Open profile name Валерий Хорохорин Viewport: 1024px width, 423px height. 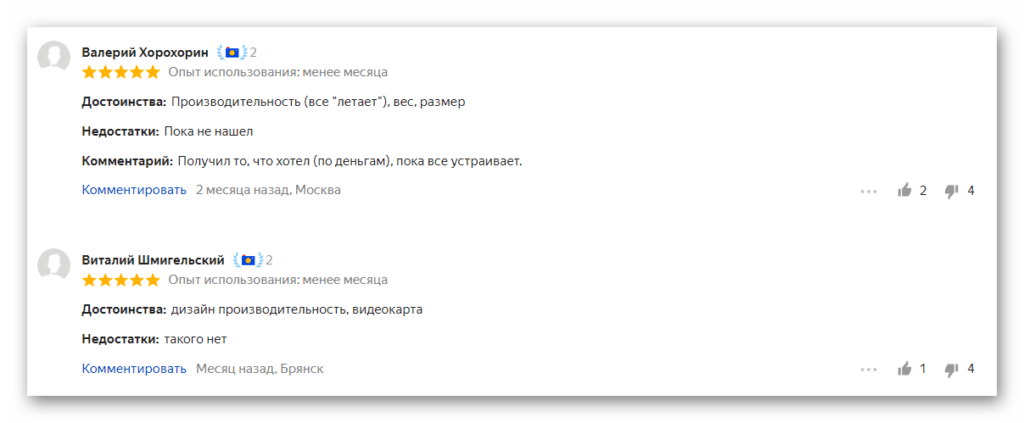coord(145,52)
